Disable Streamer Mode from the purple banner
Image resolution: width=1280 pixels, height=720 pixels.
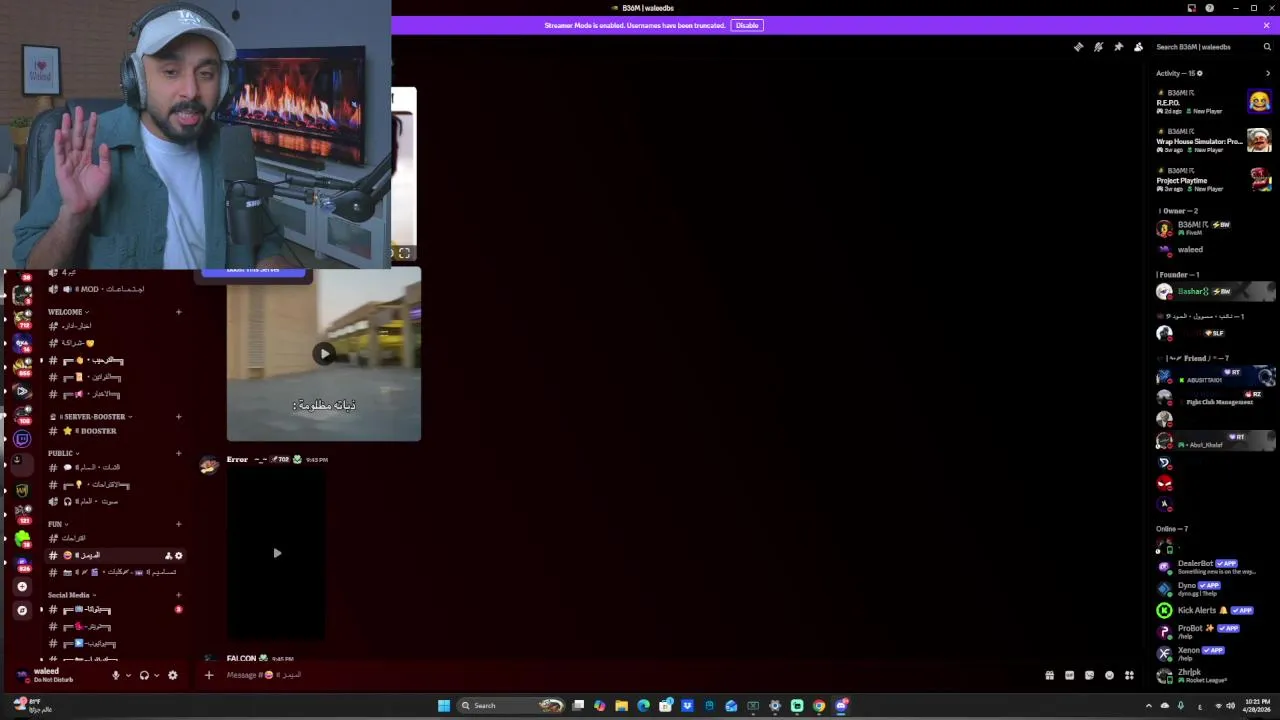coord(747,25)
